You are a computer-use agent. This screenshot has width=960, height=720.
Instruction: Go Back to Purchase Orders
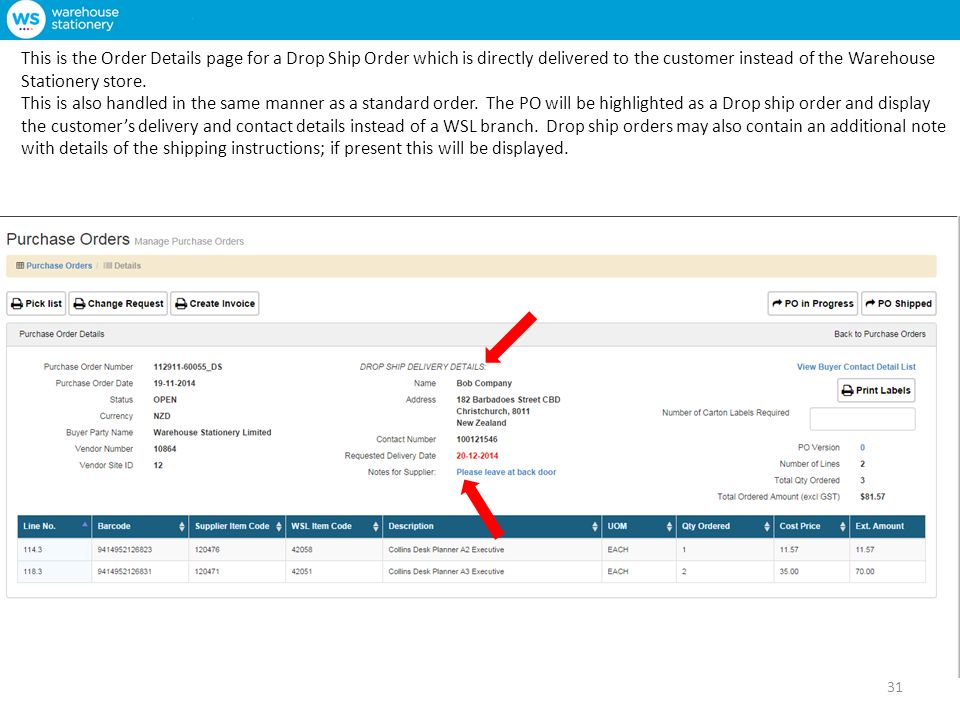[x=880, y=334]
